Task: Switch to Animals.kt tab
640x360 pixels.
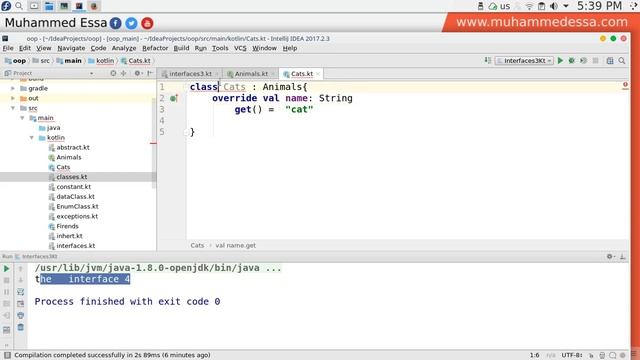Action: [x=251, y=74]
